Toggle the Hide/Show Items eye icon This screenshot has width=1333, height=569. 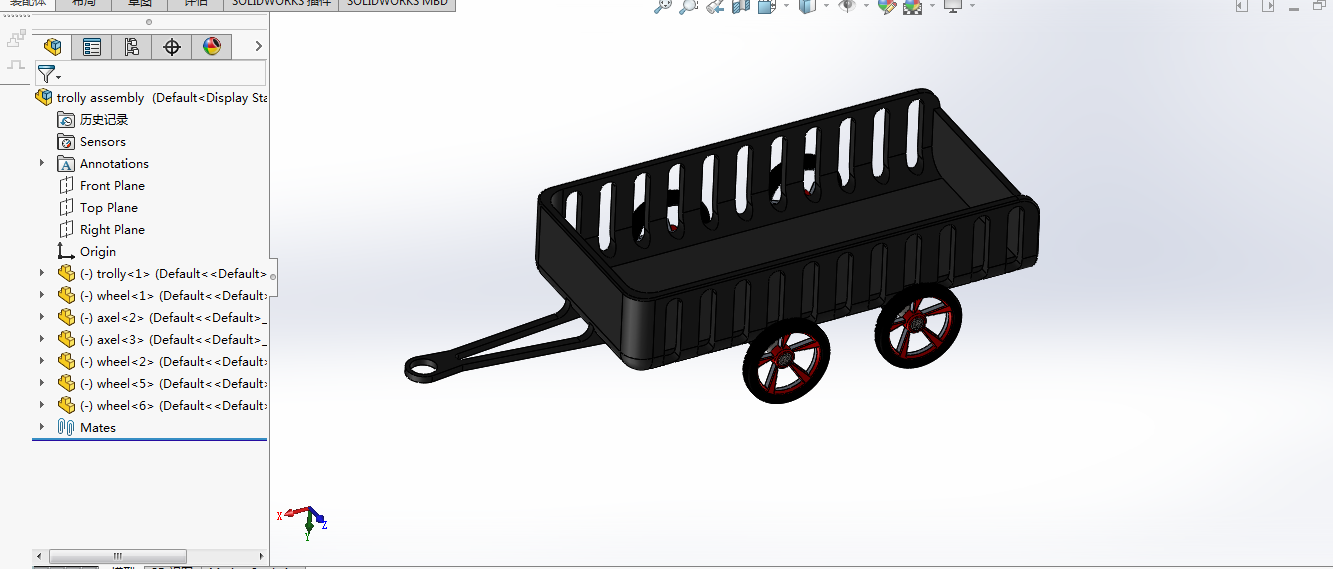(x=847, y=6)
